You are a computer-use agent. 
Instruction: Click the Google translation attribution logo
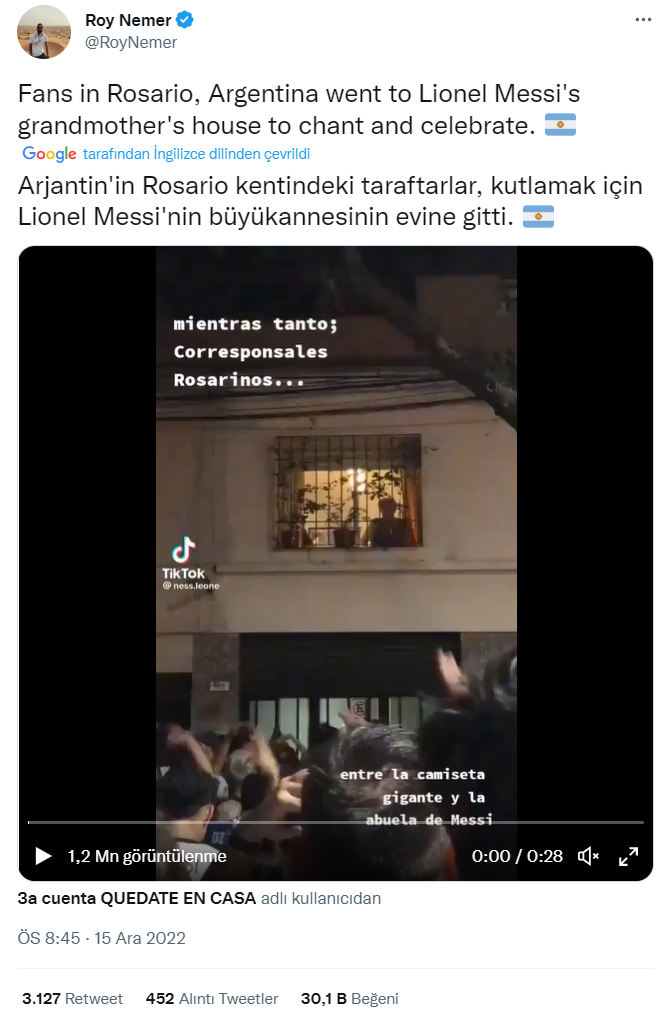(x=49, y=154)
